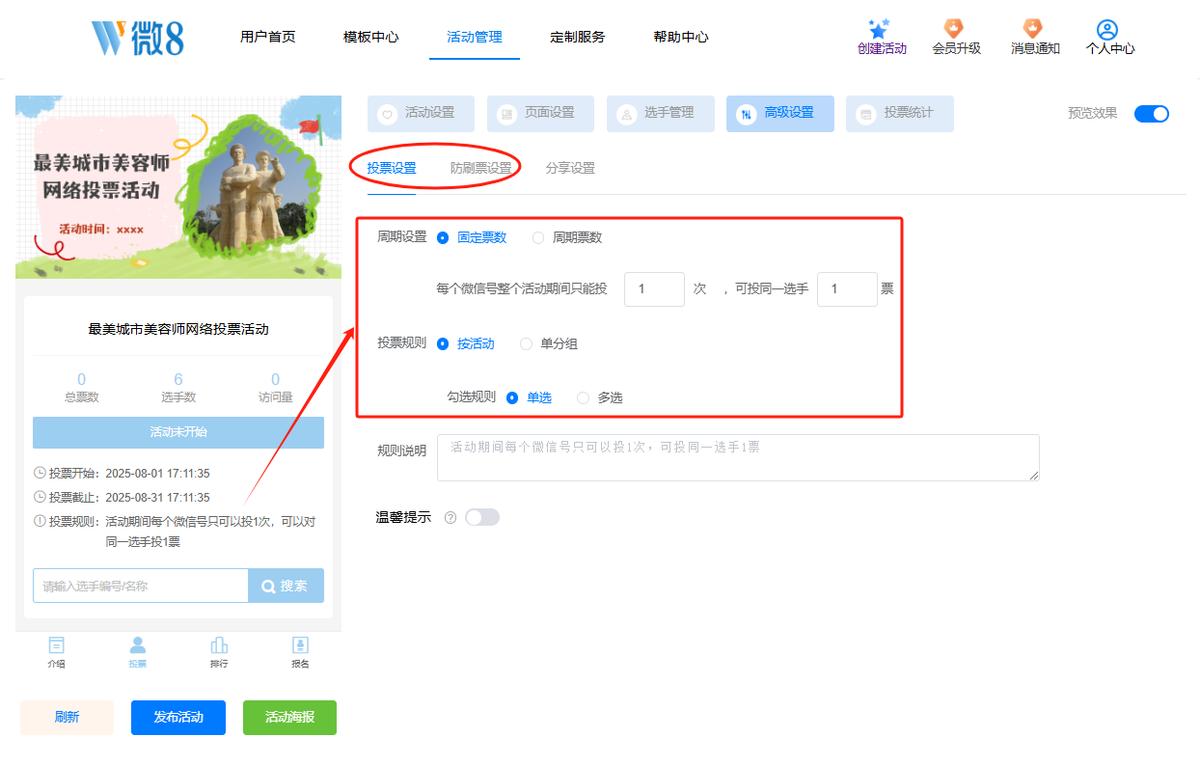Select the 介绍 tab icon in preview
This screenshot has height=765, width=1200.
click(x=57, y=645)
